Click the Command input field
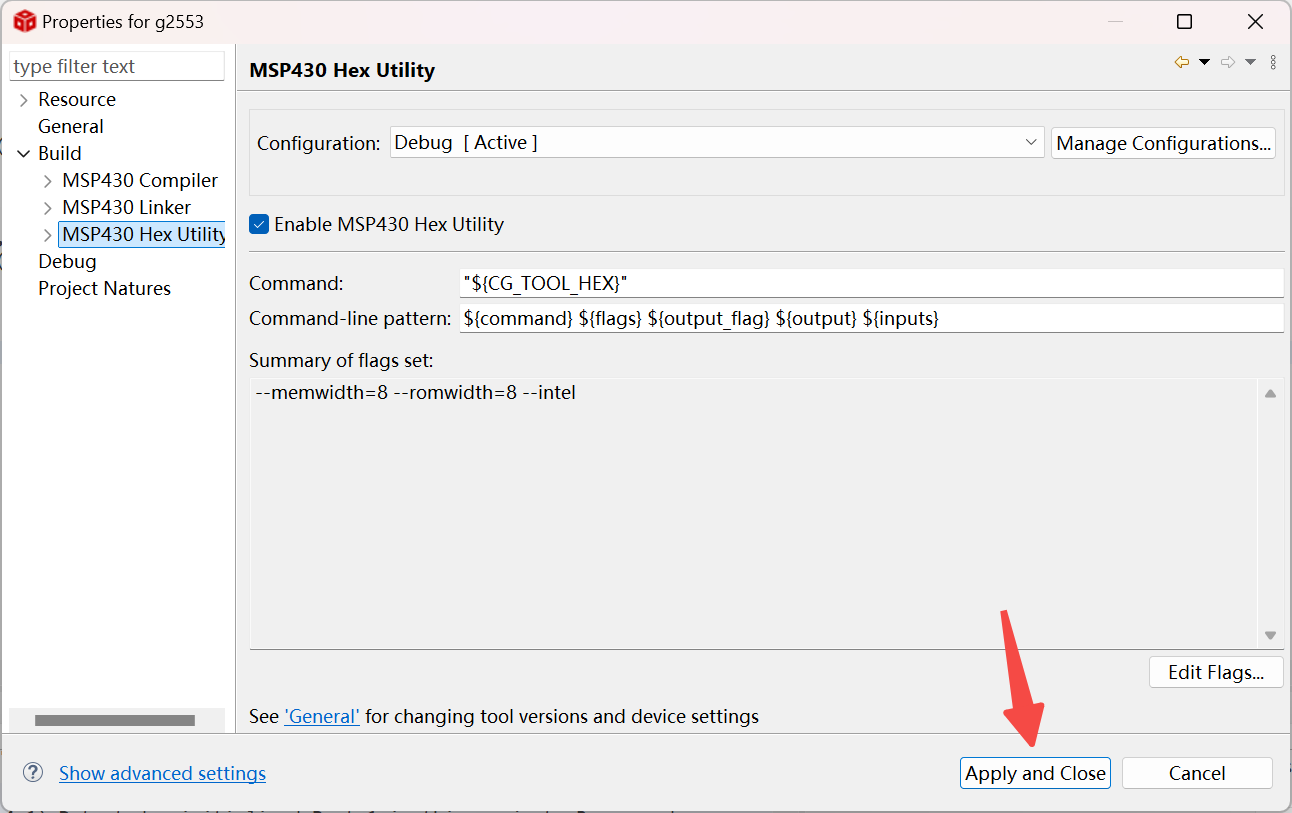This screenshot has width=1292, height=813. [x=871, y=283]
